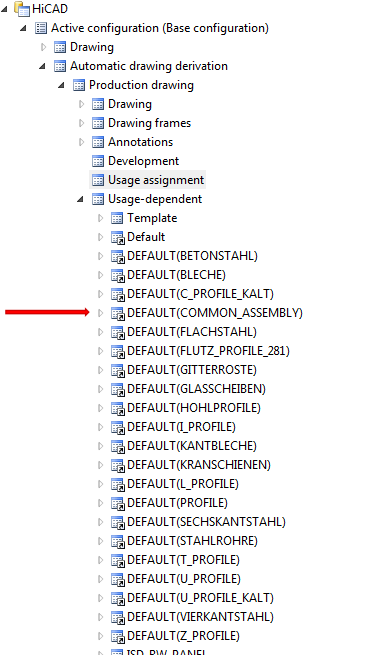Screen dimensions: 386x655
Task: Click the HiCAD root folder icon
Action: tap(22, 9)
